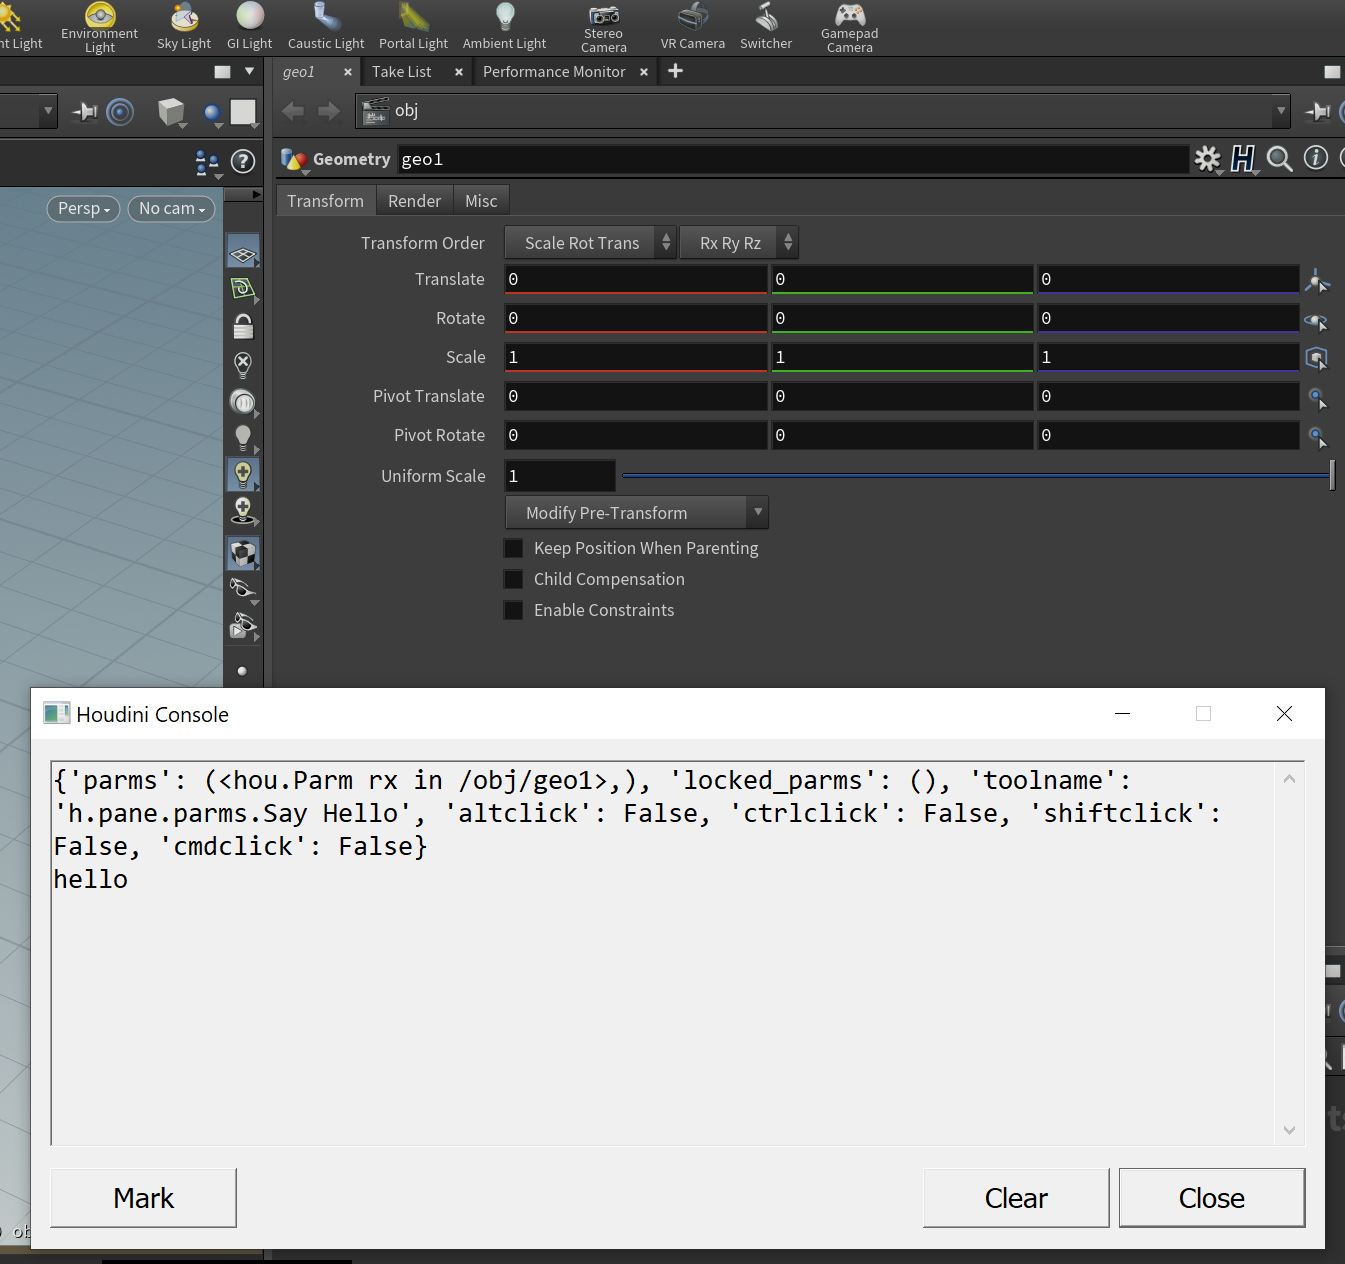The height and width of the screenshot is (1264, 1345).
Task: Click the node info icon
Action: (1316, 157)
